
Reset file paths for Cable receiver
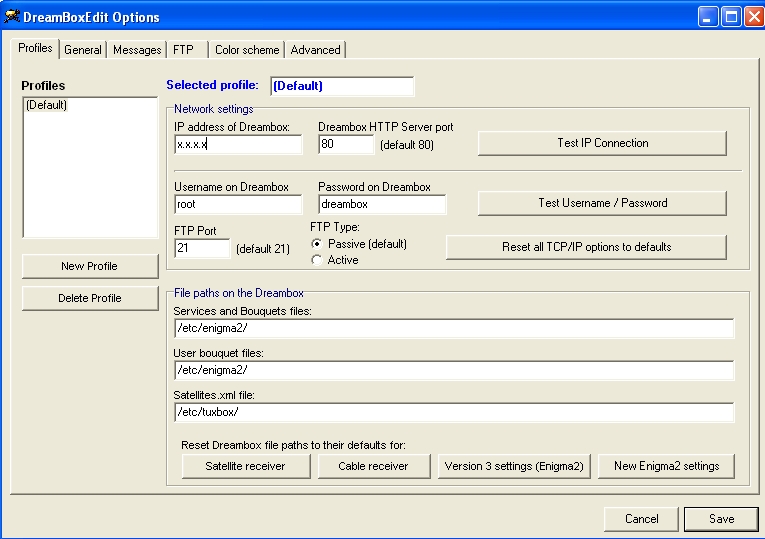click(x=374, y=466)
